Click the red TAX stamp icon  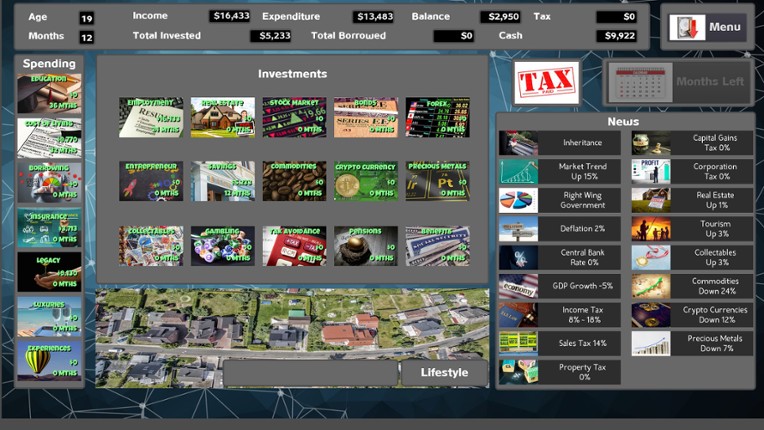click(546, 81)
